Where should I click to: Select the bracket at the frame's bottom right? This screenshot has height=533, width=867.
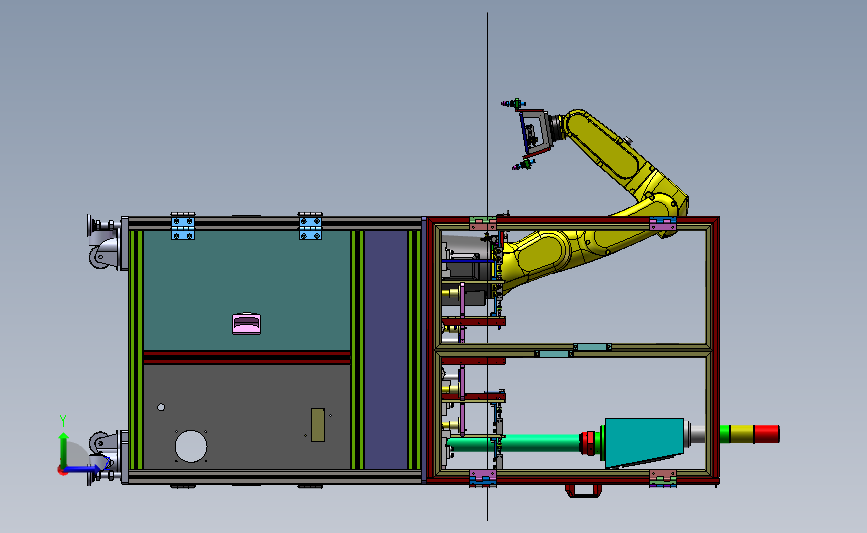[x=663, y=478]
